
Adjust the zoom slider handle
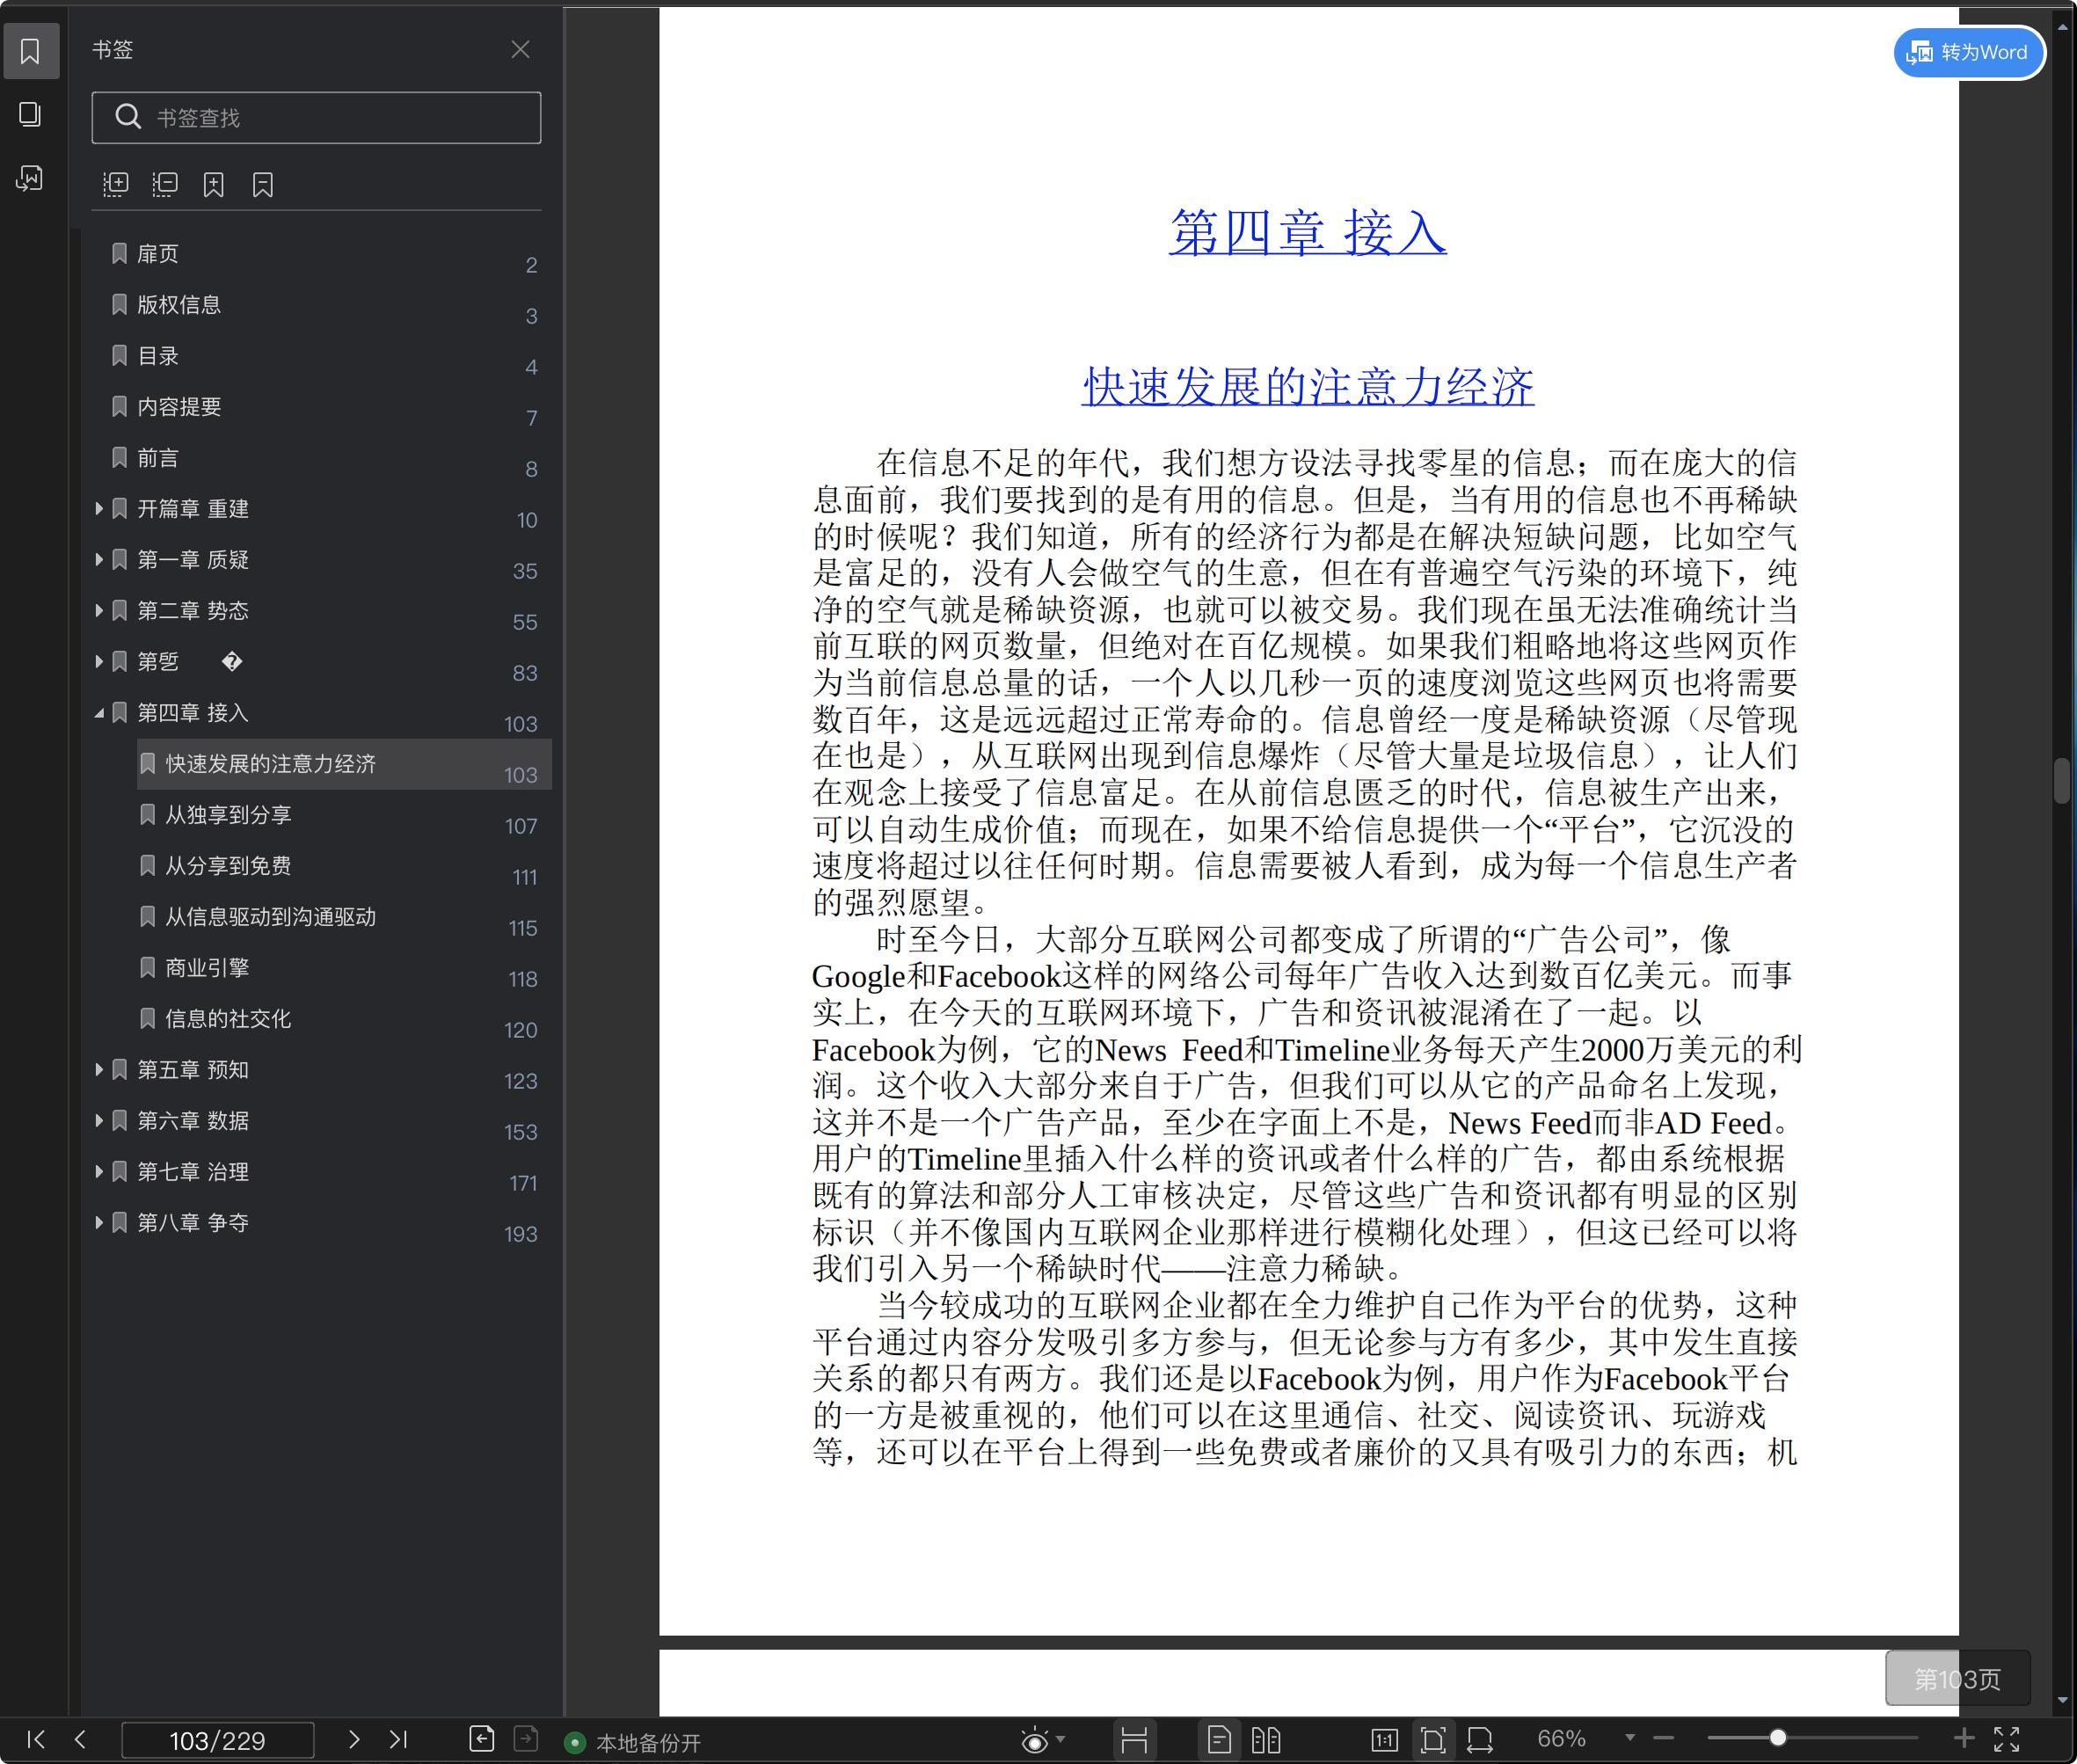tap(1778, 1738)
